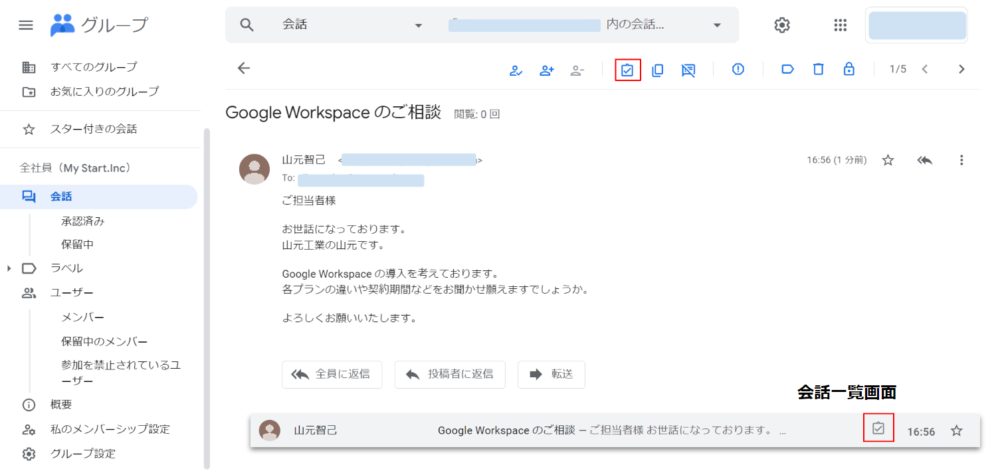
Task: Click the unassign person icon
Action: [577, 70]
